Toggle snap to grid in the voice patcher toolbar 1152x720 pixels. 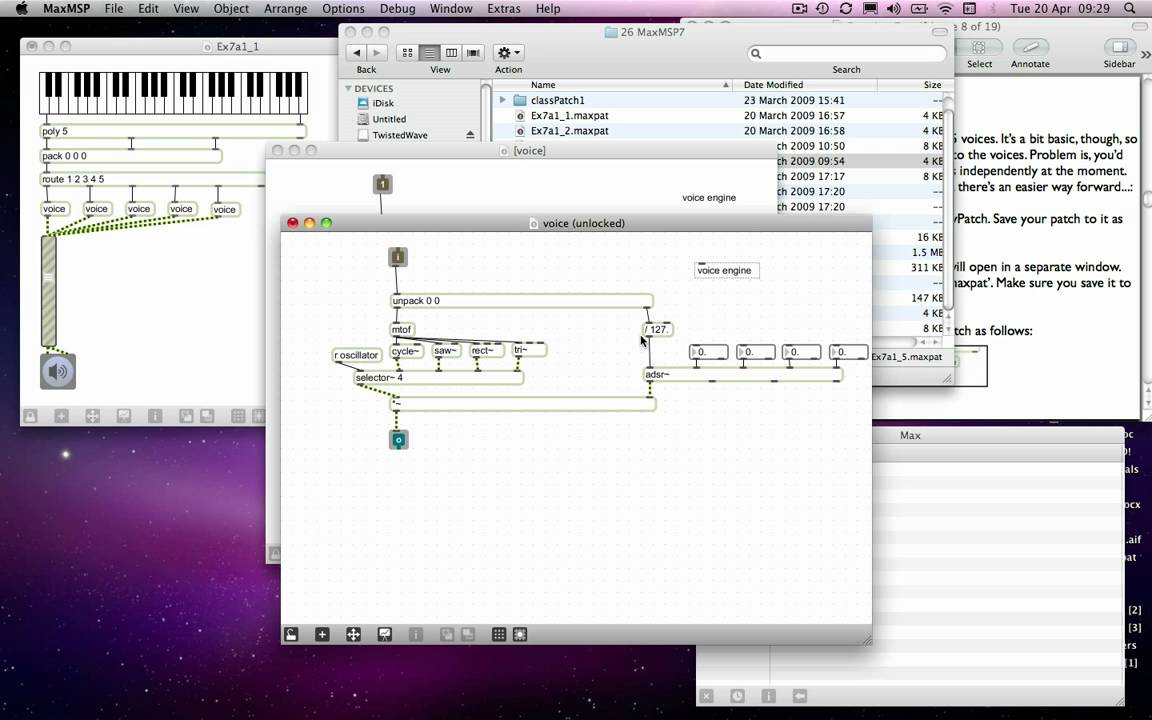[x=519, y=634]
